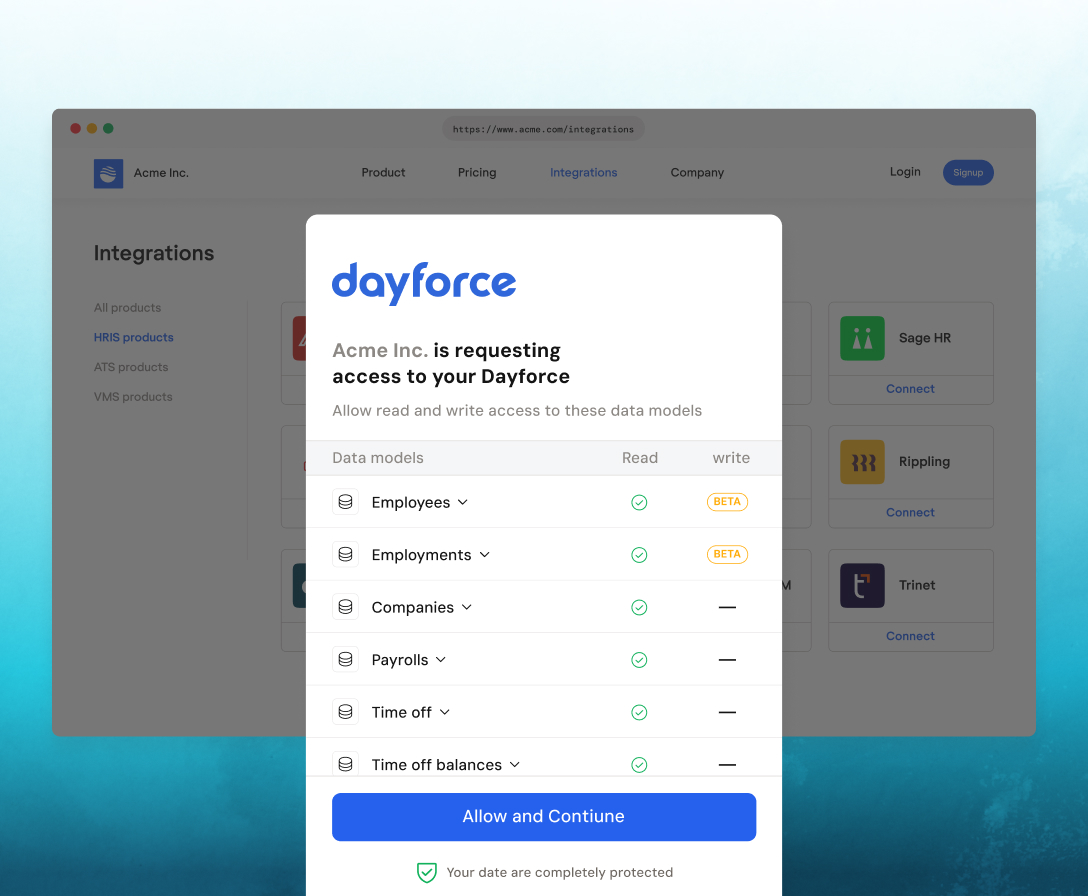Screen dimensions: 1088x896
Task: Click the Time off balances database icon
Action: [x=345, y=764]
